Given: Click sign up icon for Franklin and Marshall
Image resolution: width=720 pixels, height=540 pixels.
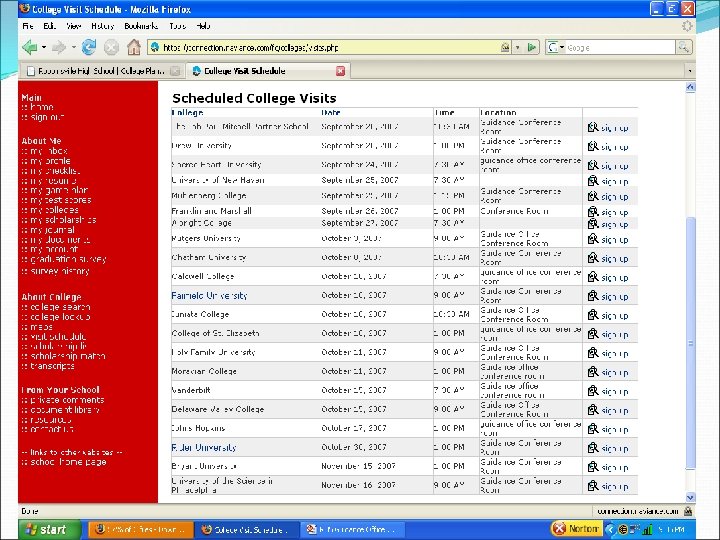Looking at the screenshot, I should point(593,211).
